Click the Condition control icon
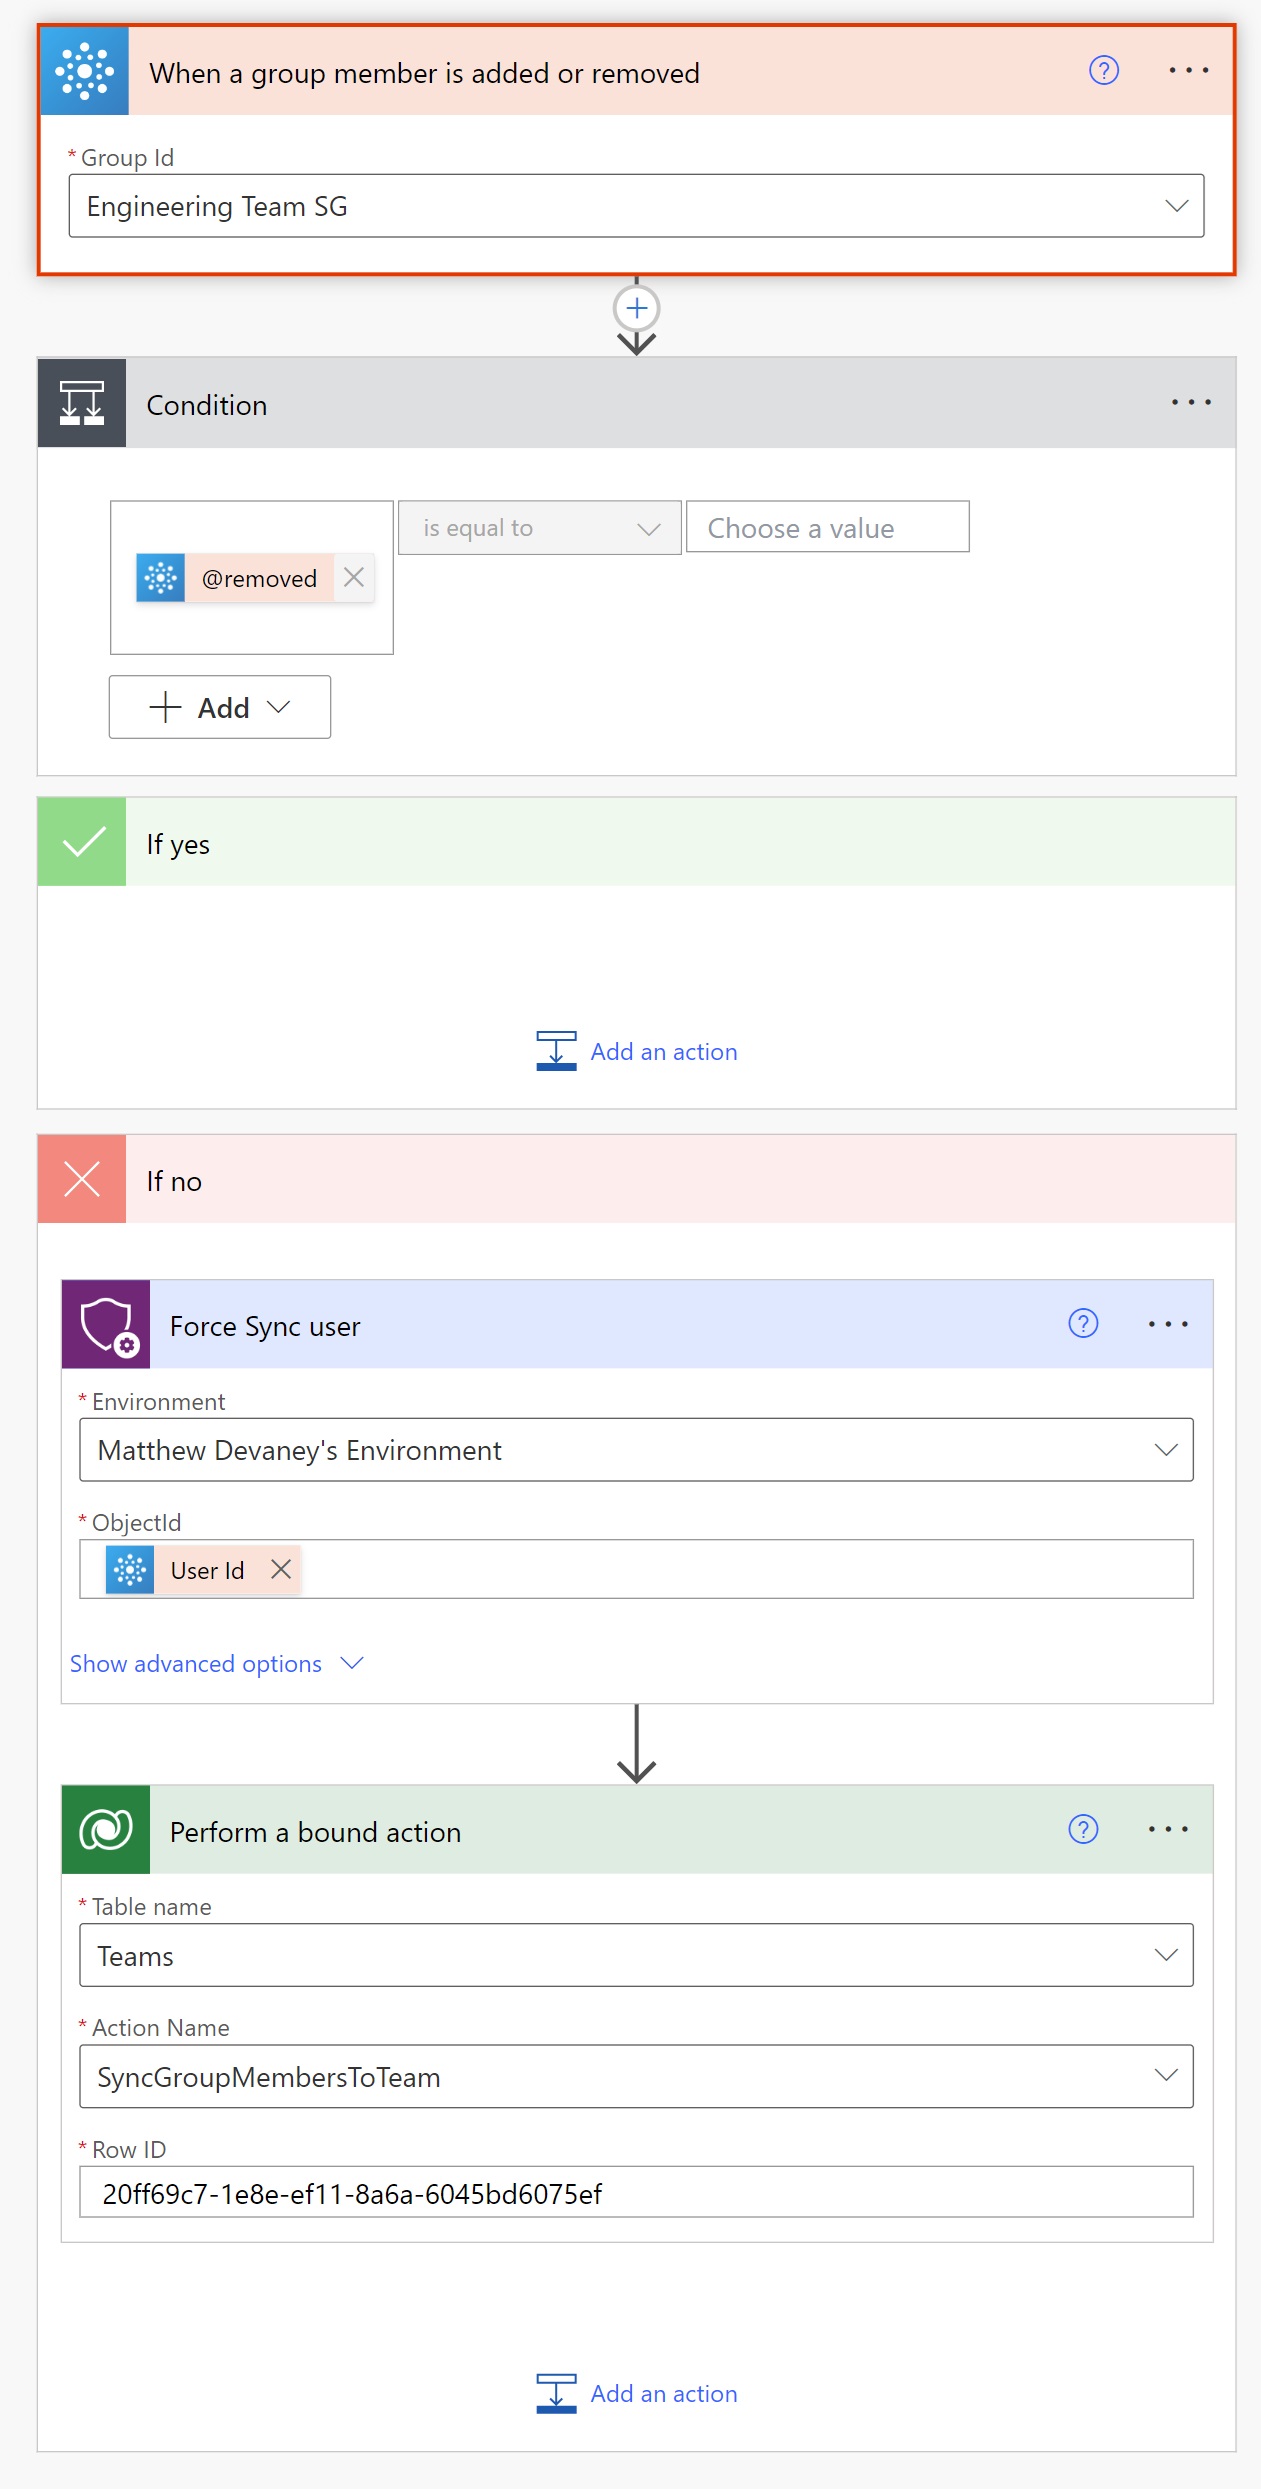1261x2489 pixels. [x=82, y=403]
